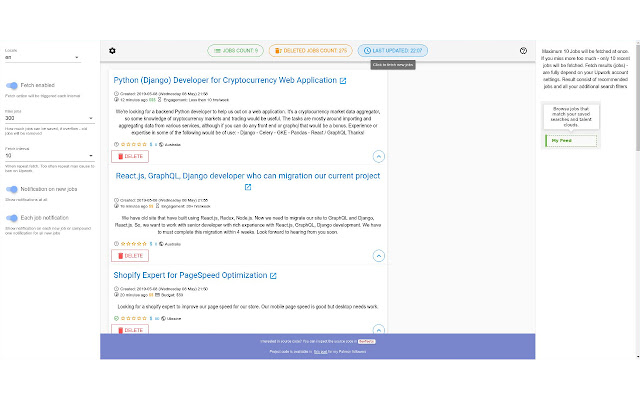The height and width of the screenshot is (400, 640).
Task: Delete the Python Django Developer job
Action: pyautogui.click(x=130, y=156)
